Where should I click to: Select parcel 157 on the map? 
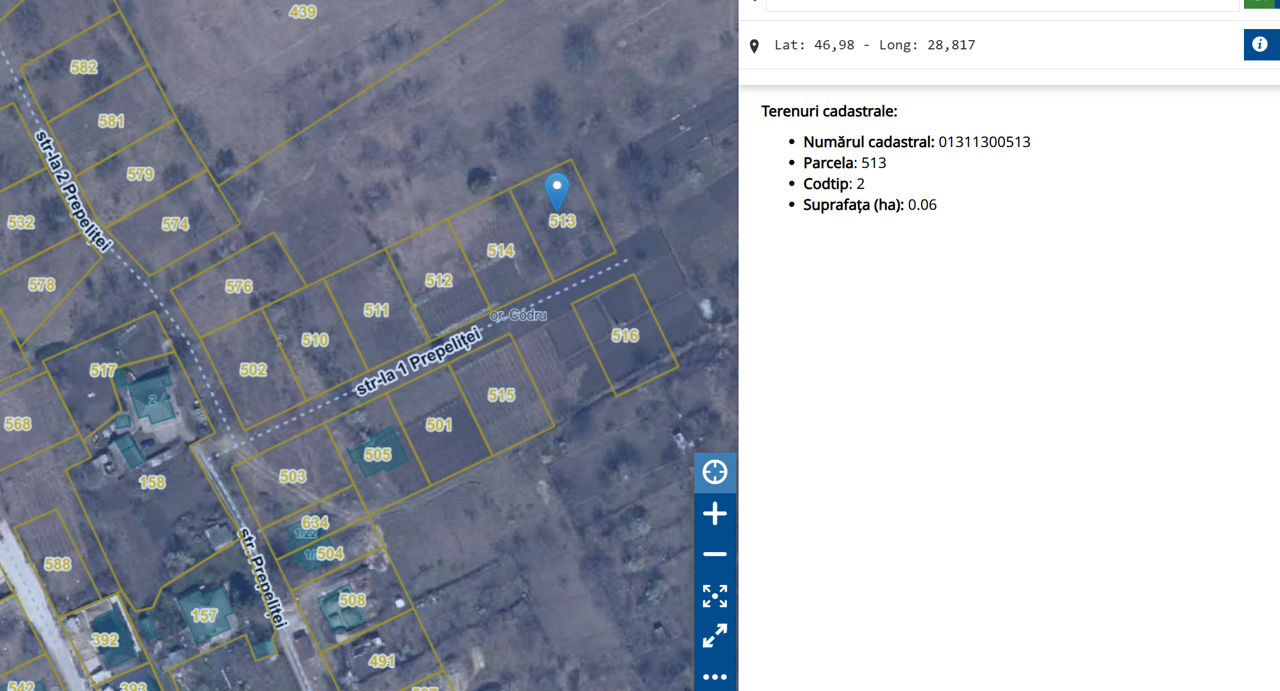coord(204,616)
